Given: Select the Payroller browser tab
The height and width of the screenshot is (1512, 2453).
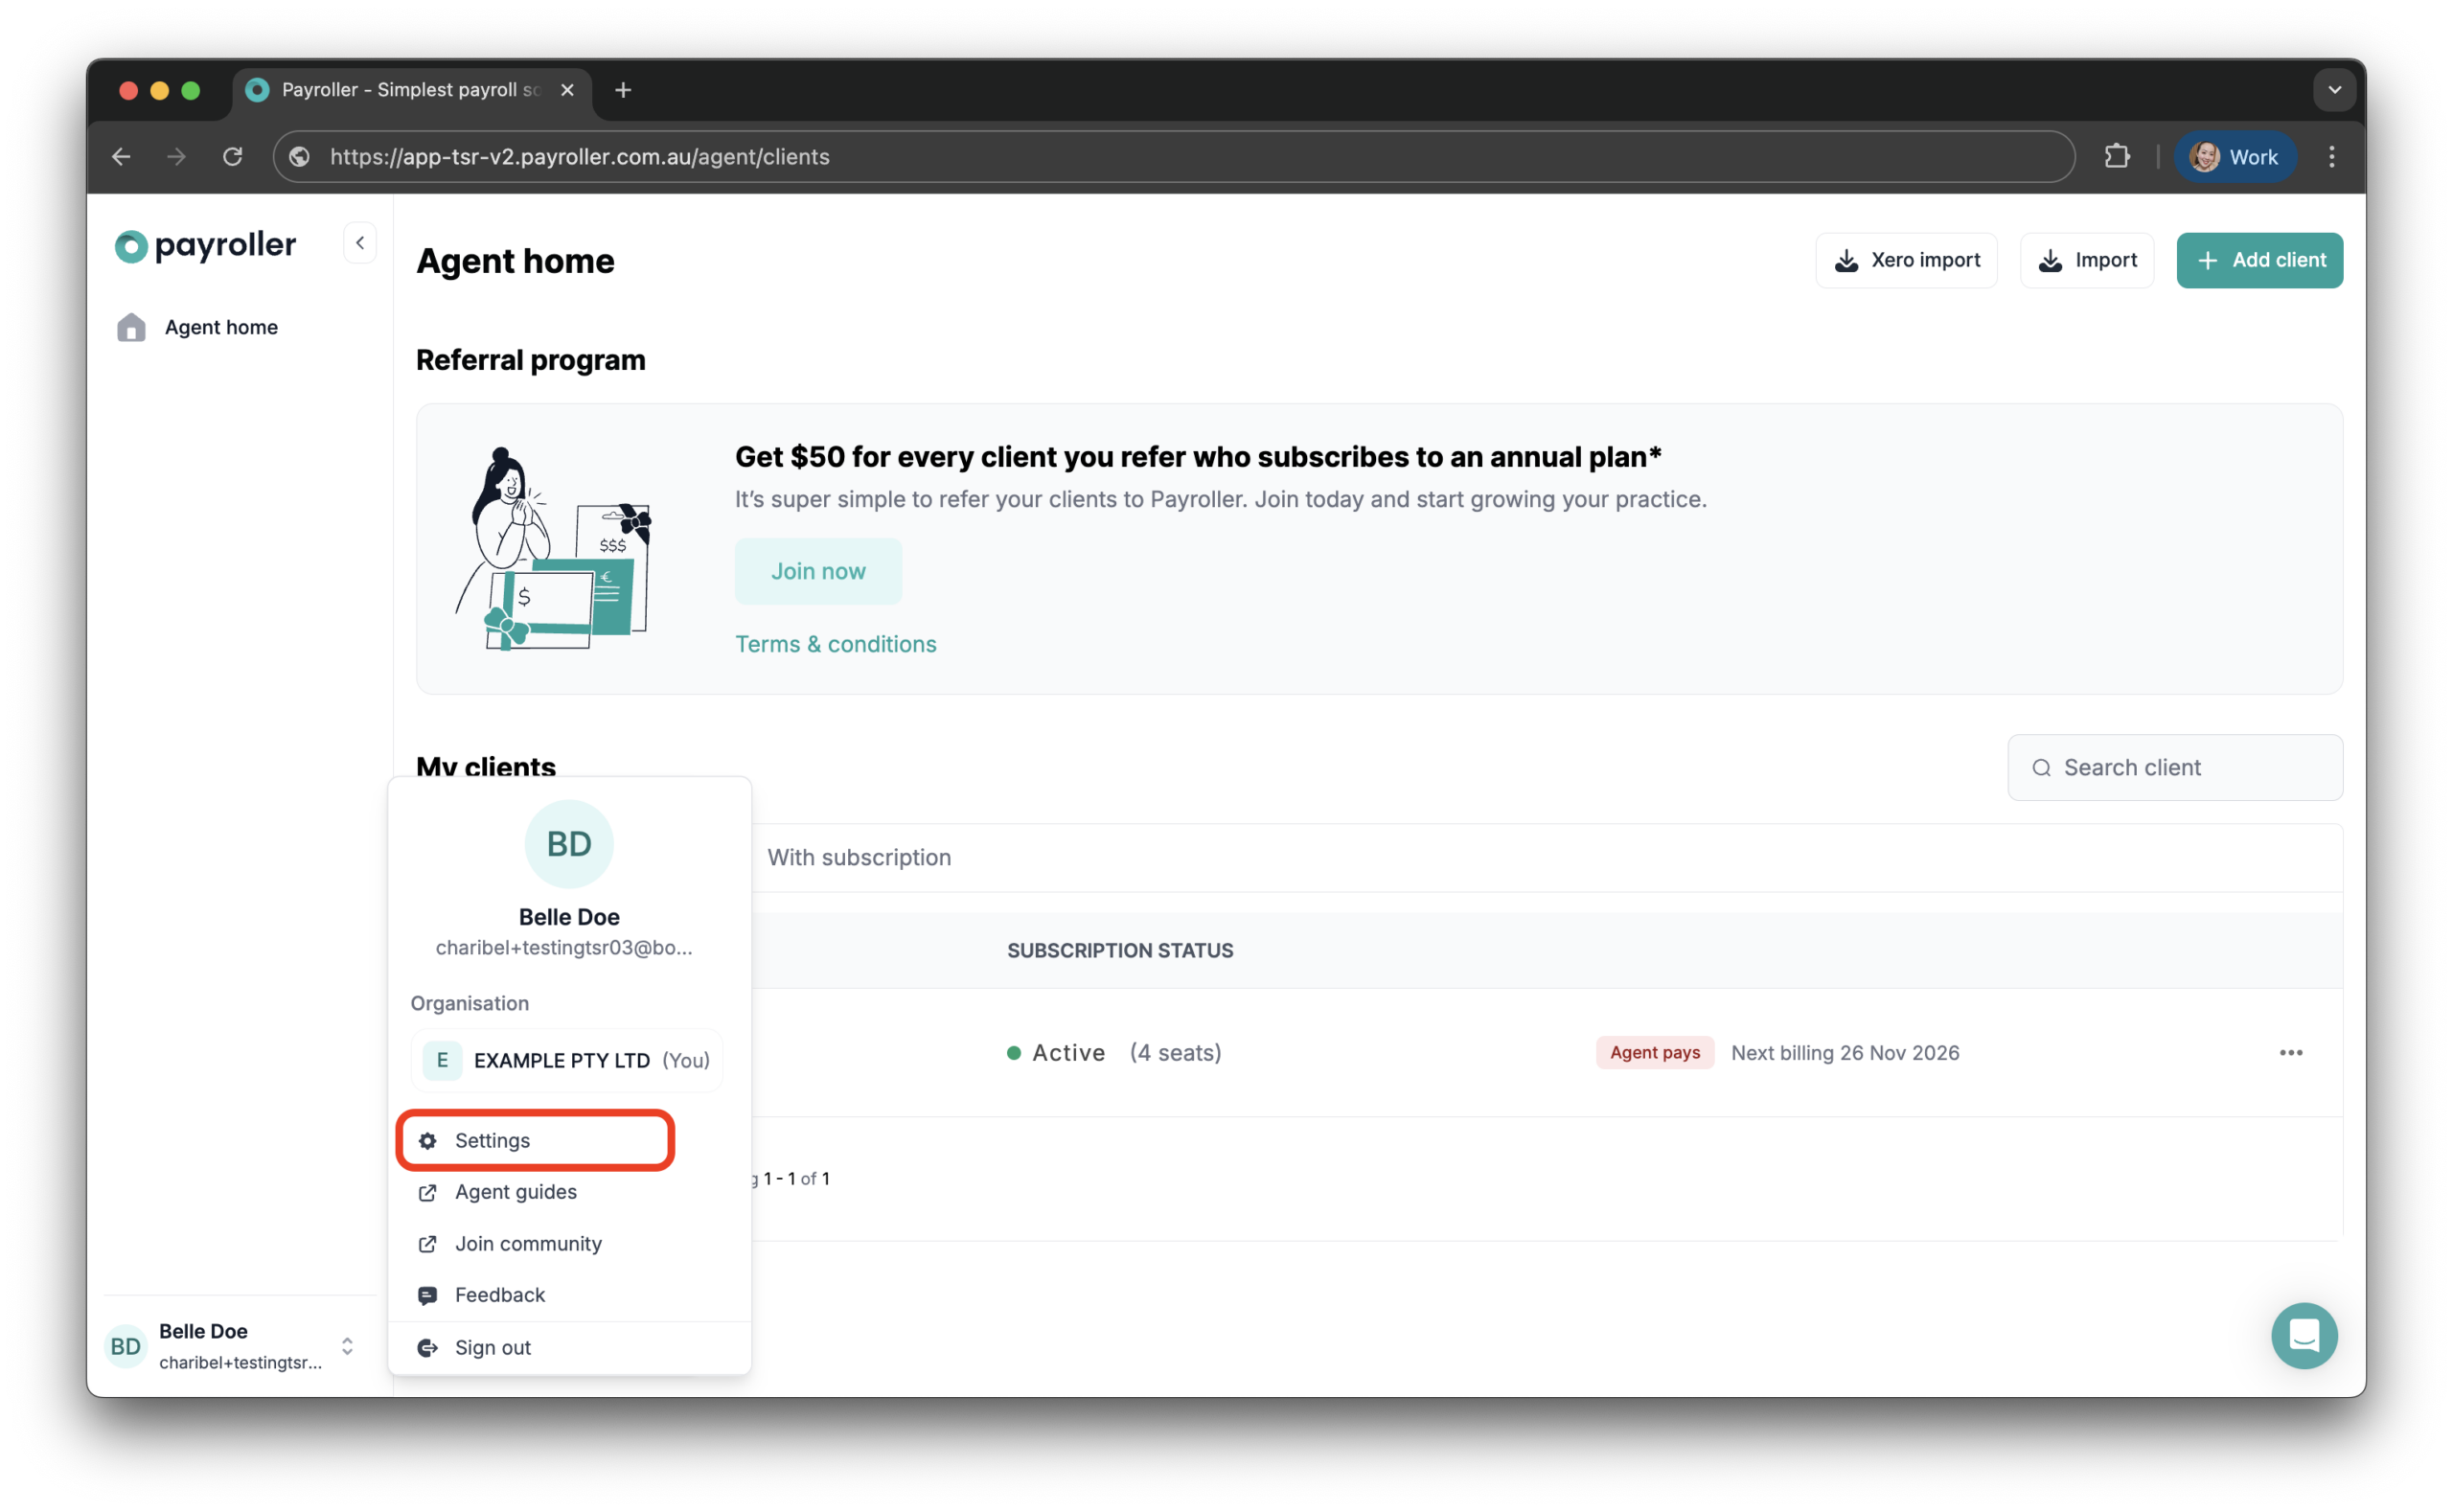Looking at the screenshot, I should [x=413, y=90].
